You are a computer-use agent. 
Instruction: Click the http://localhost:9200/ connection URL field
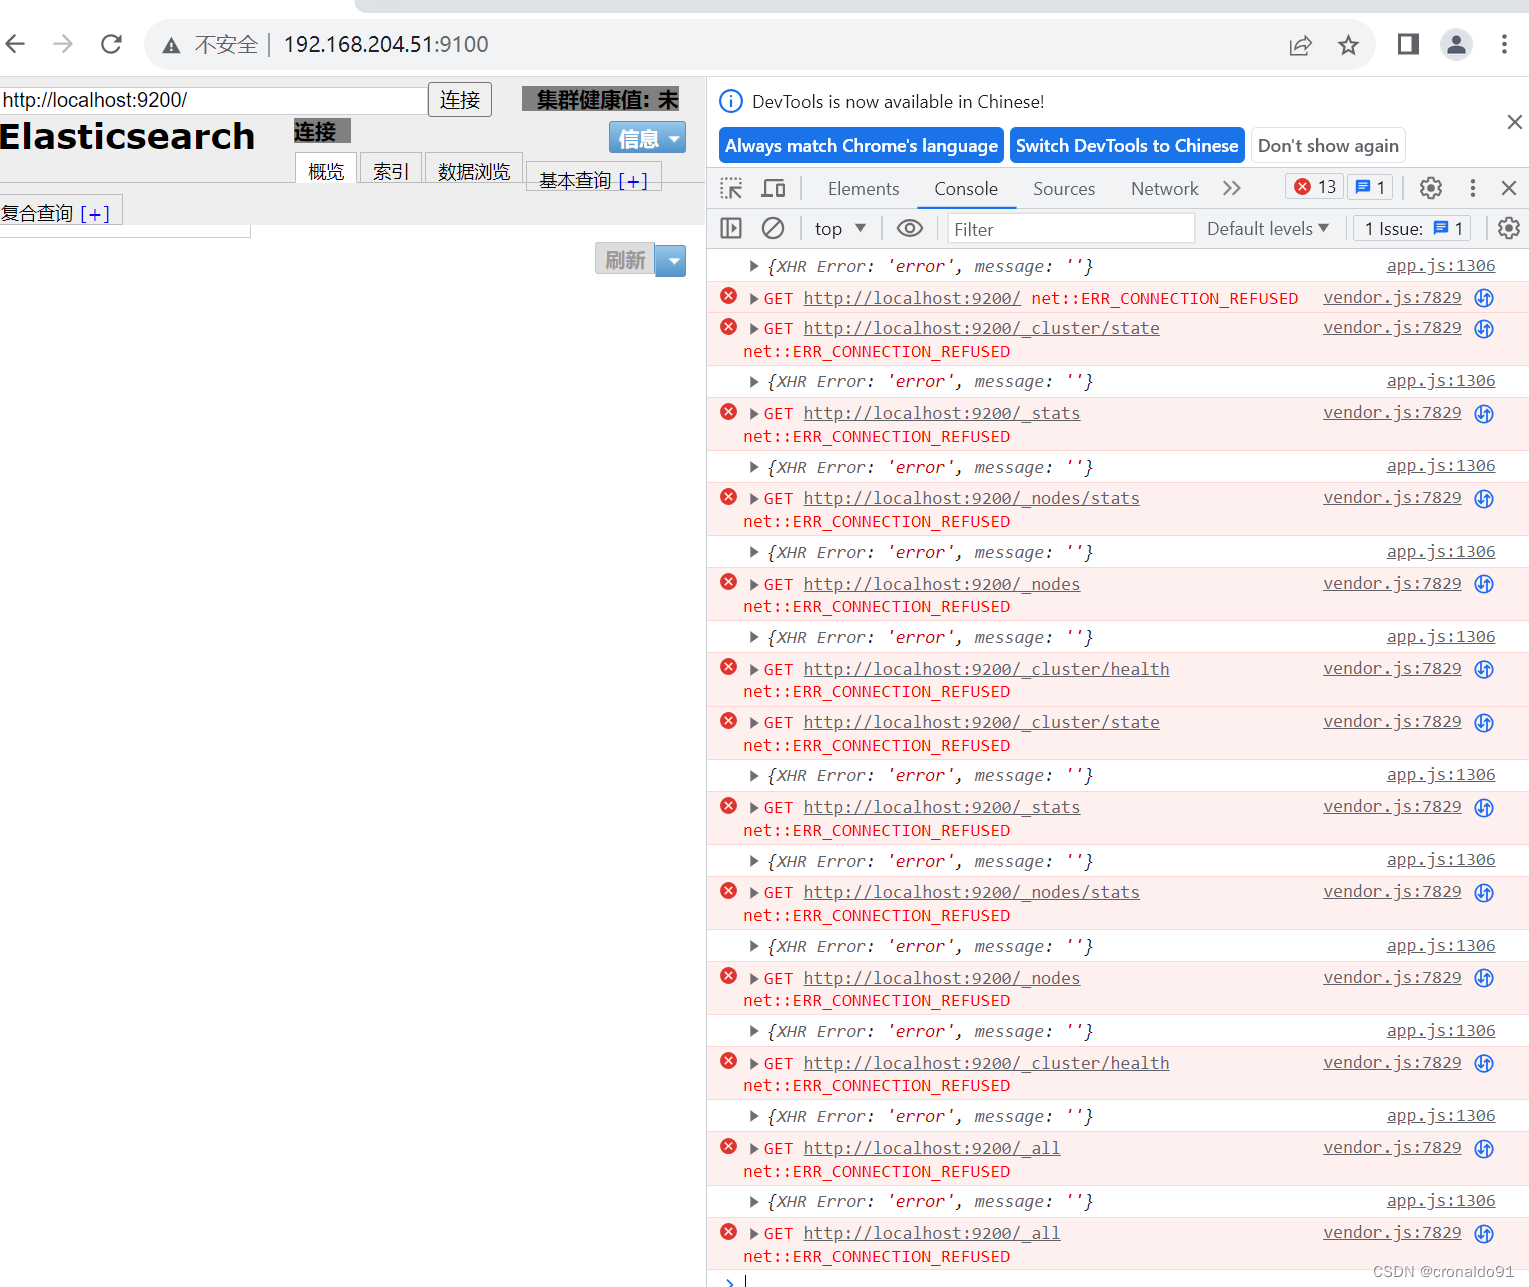214,100
